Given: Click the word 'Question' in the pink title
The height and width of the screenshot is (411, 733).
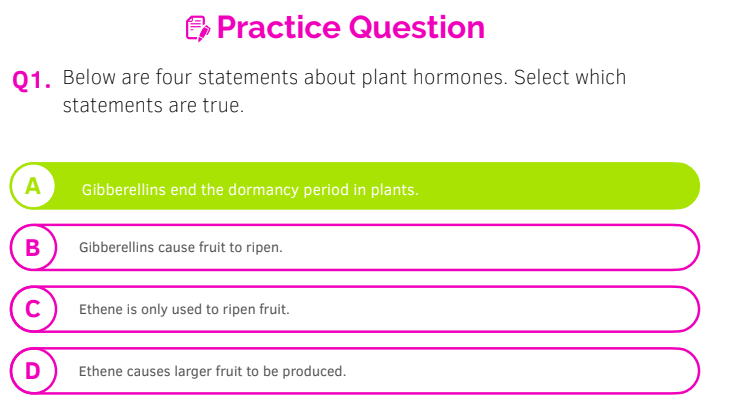Looking at the screenshot, I should [417, 28].
